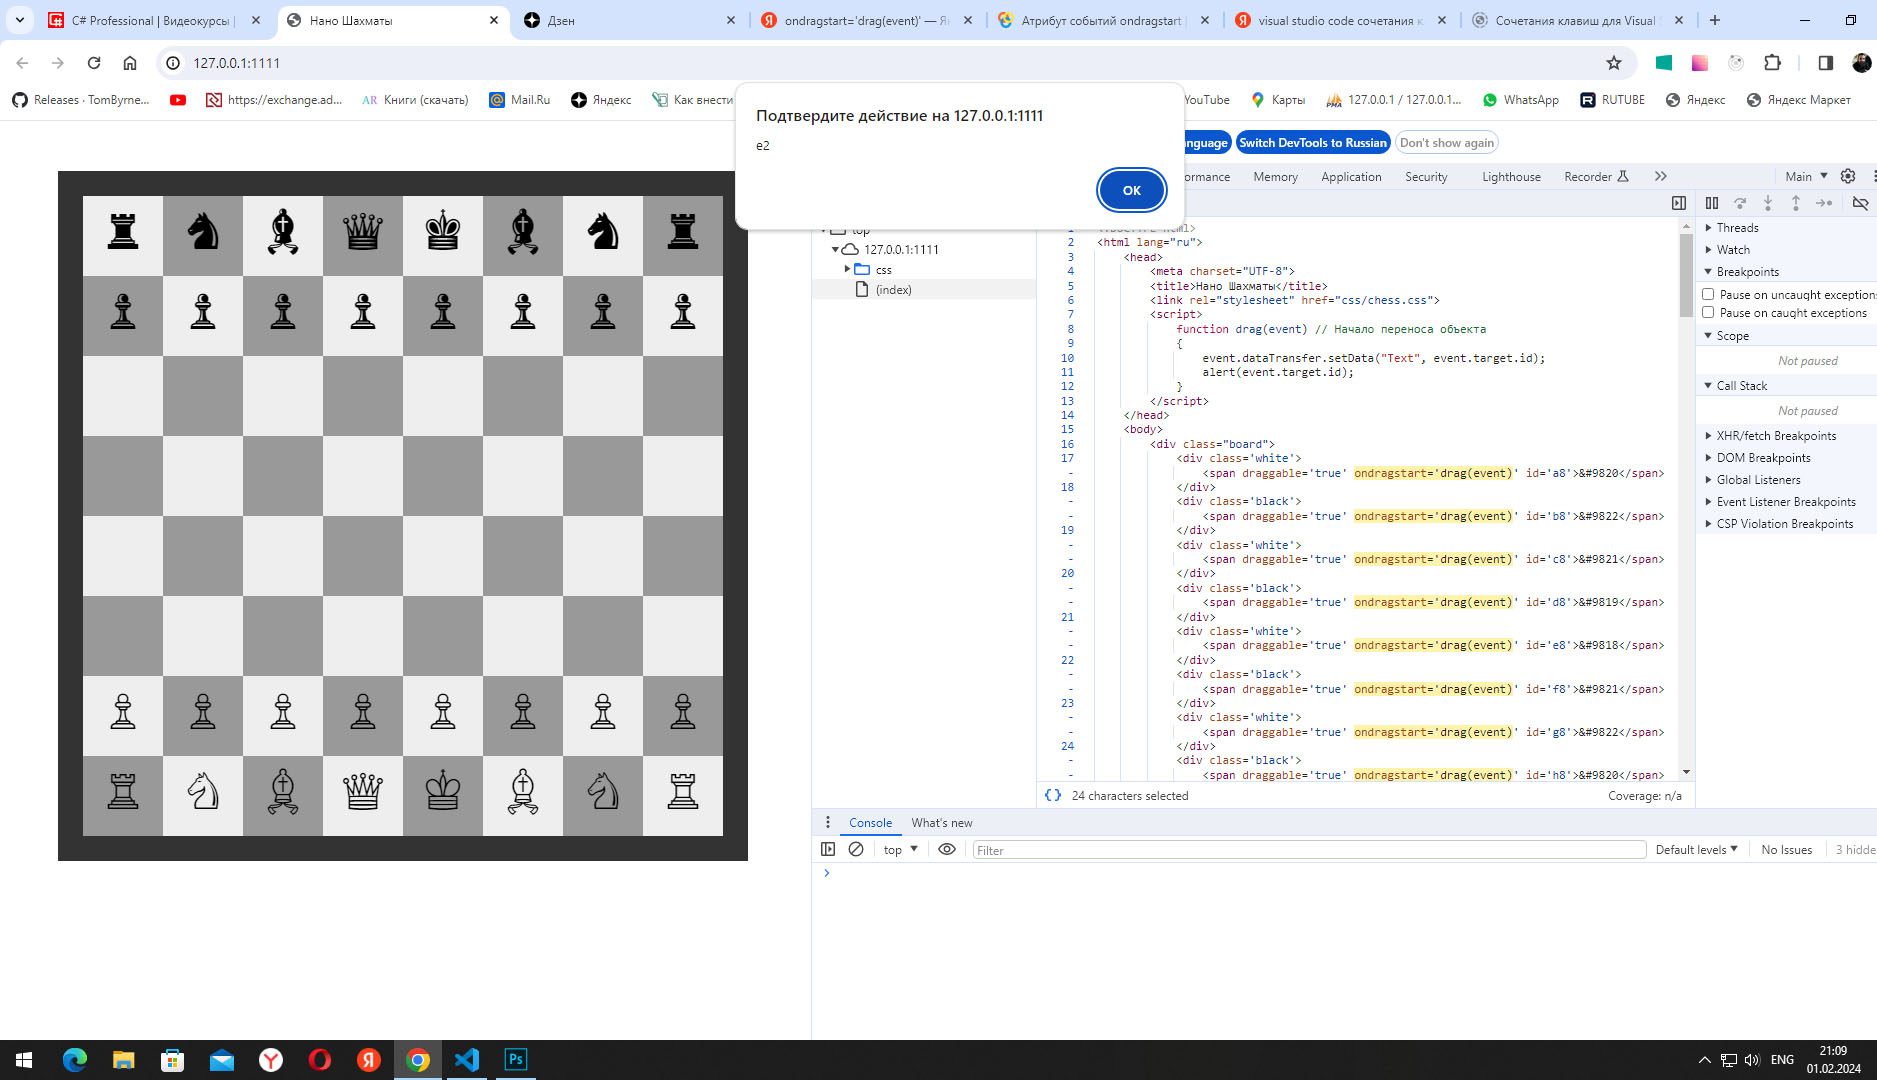1877x1080 pixels.
Task: Open the Security tab
Action: pyautogui.click(x=1426, y=177)
